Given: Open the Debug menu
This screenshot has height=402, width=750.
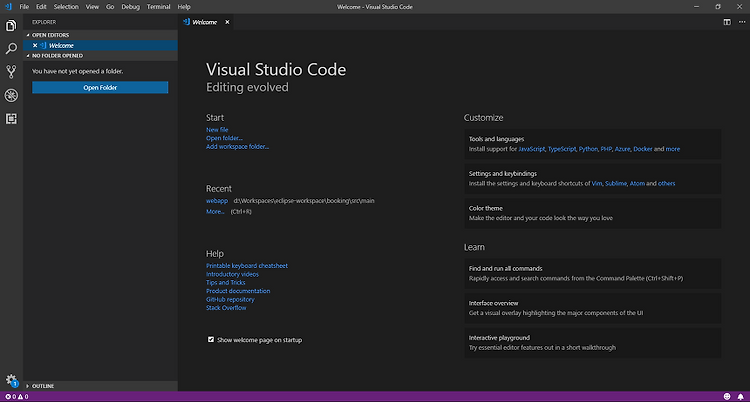Looking at the screenshot, I should click(131, 7).
